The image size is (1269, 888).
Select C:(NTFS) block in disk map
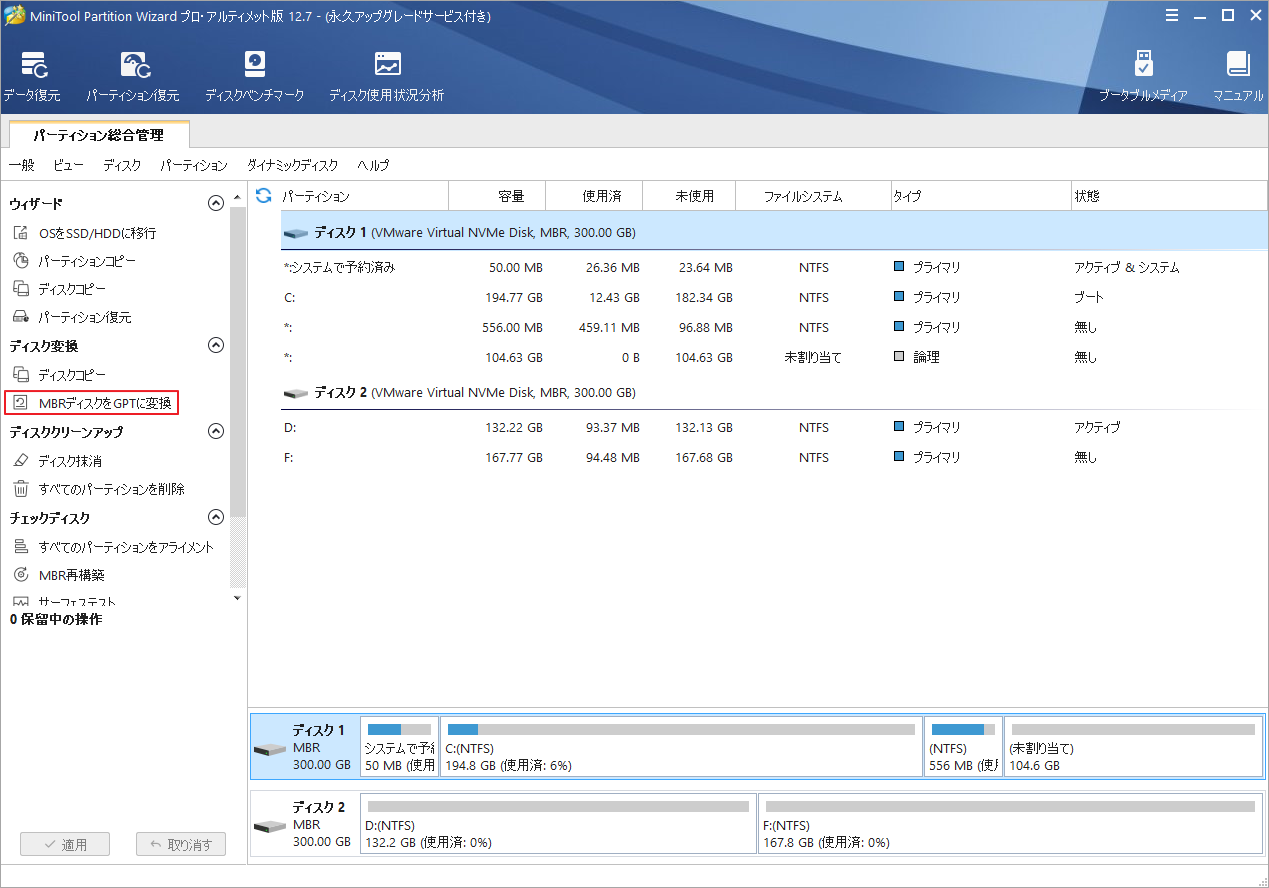point(681,746)
